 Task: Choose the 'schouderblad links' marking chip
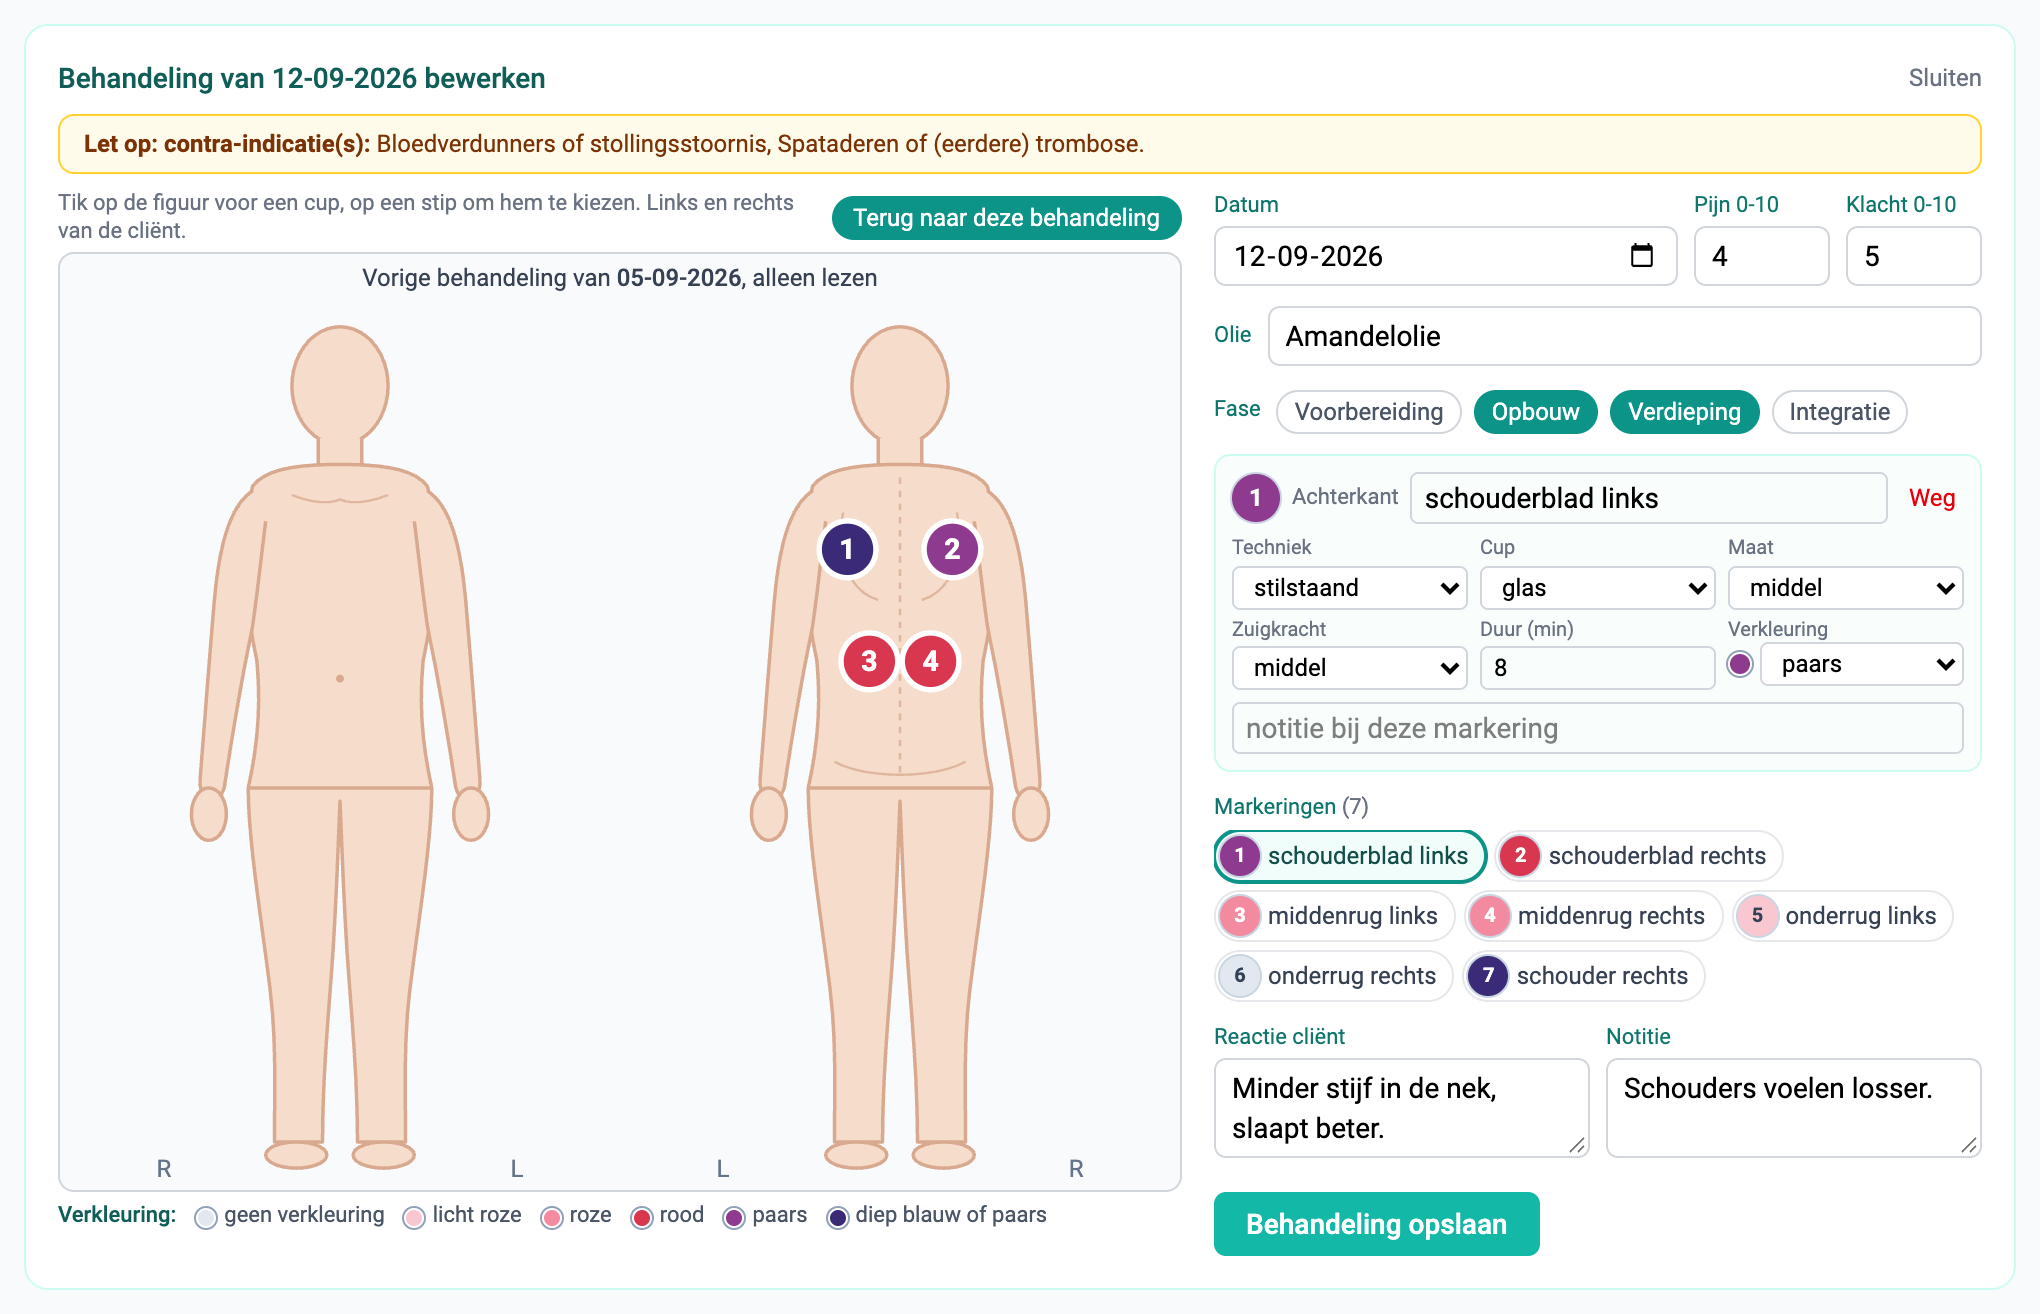tap(1350, 856)
